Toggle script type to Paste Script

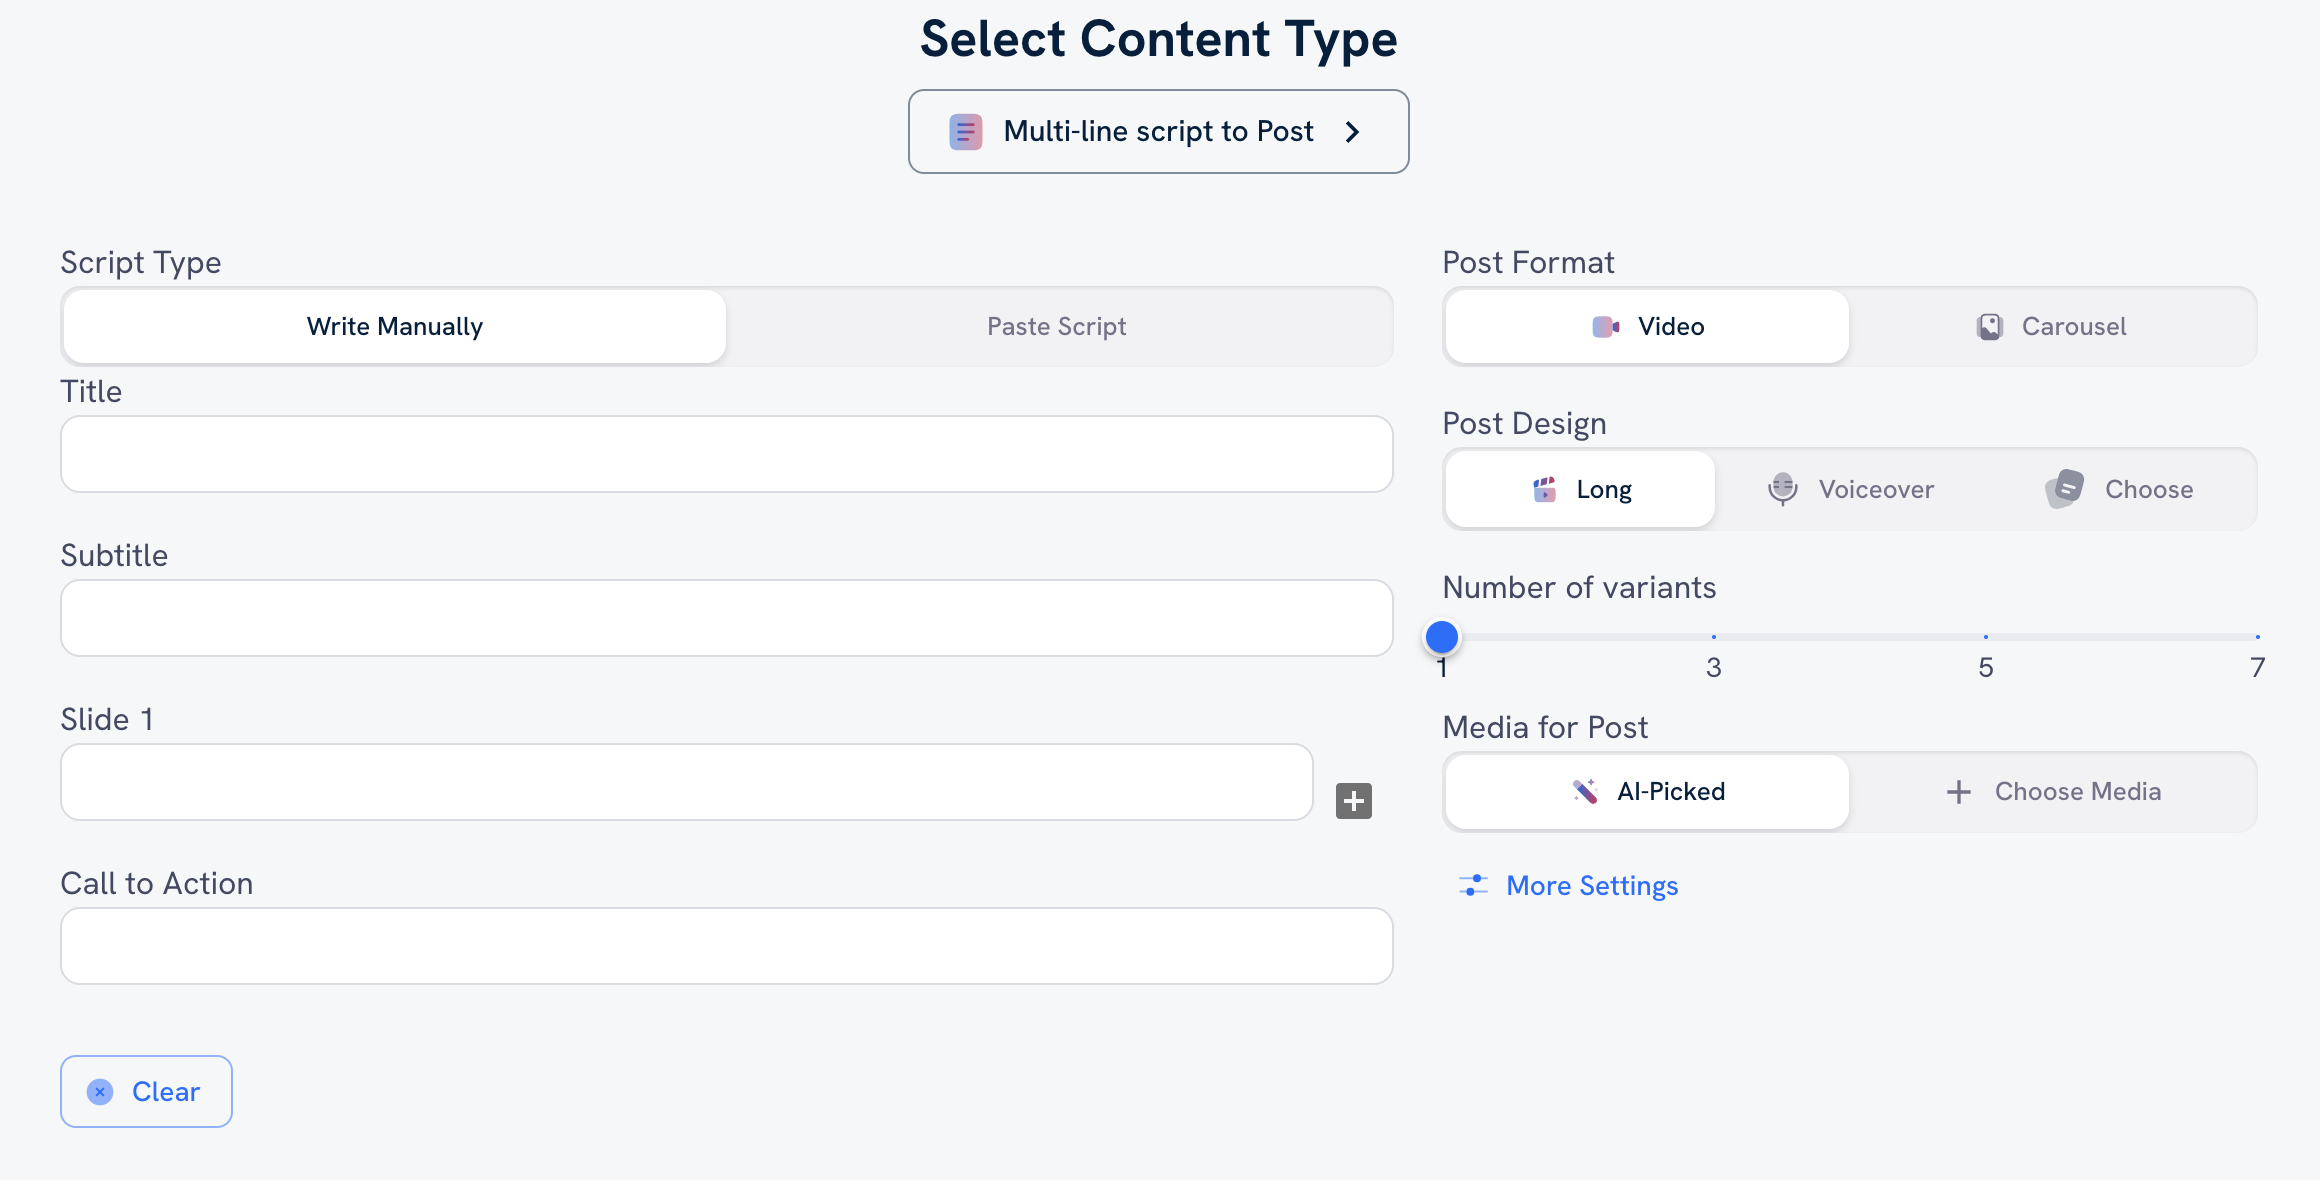pos(1057,326)
